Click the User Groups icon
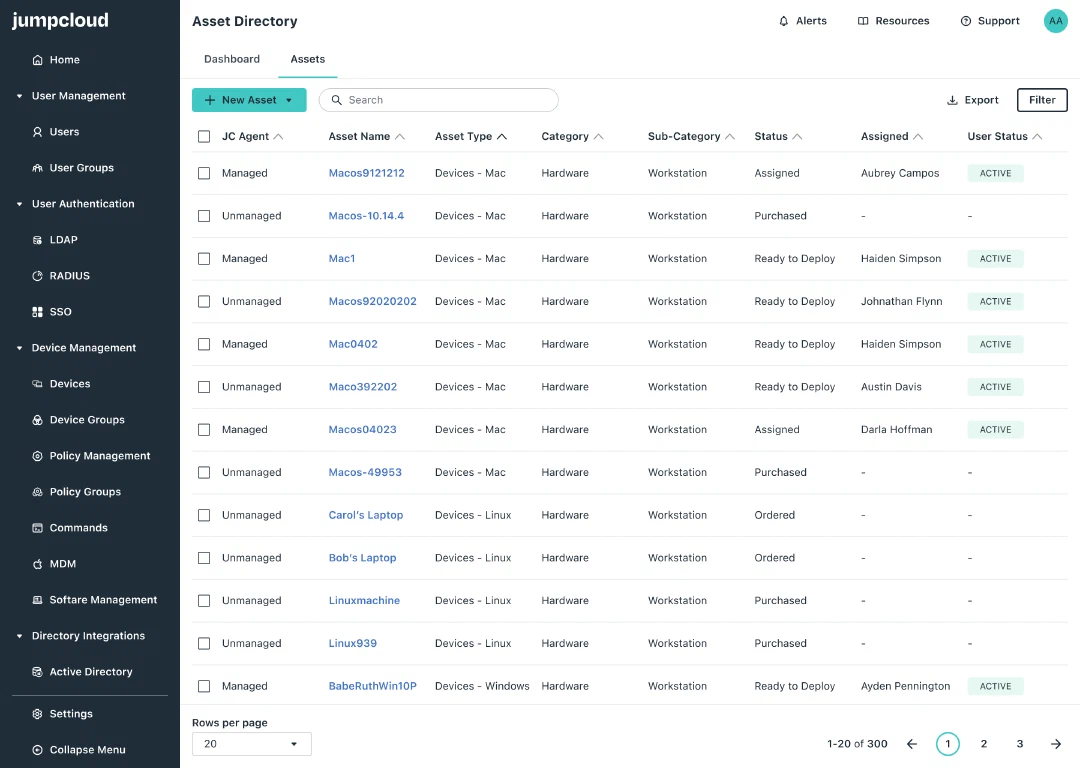The image size is (1080, 768). click(37, 168)
